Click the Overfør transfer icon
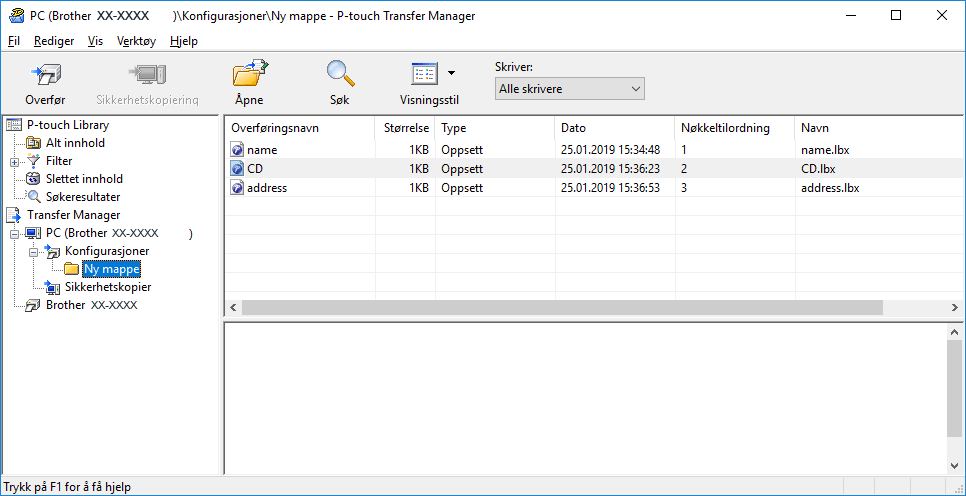Screen dimensions: 966x496 pos(45,75)
